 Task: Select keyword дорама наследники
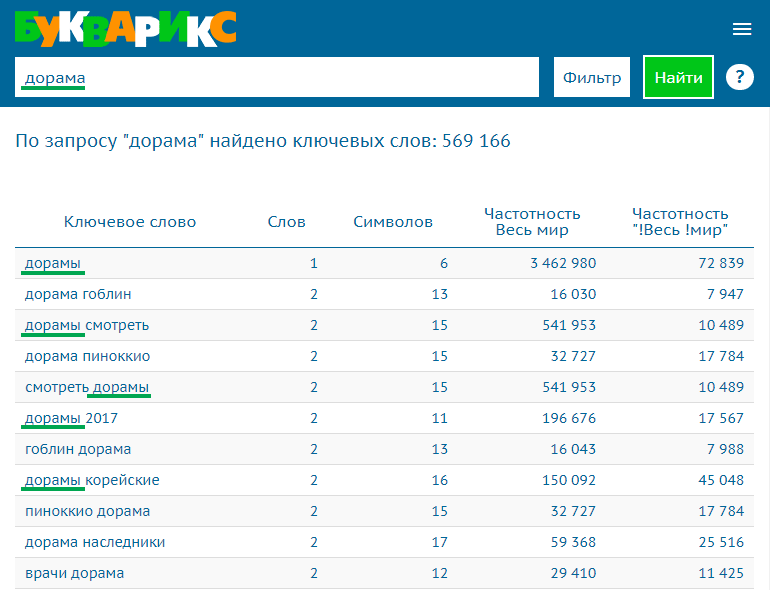[95, 542]
